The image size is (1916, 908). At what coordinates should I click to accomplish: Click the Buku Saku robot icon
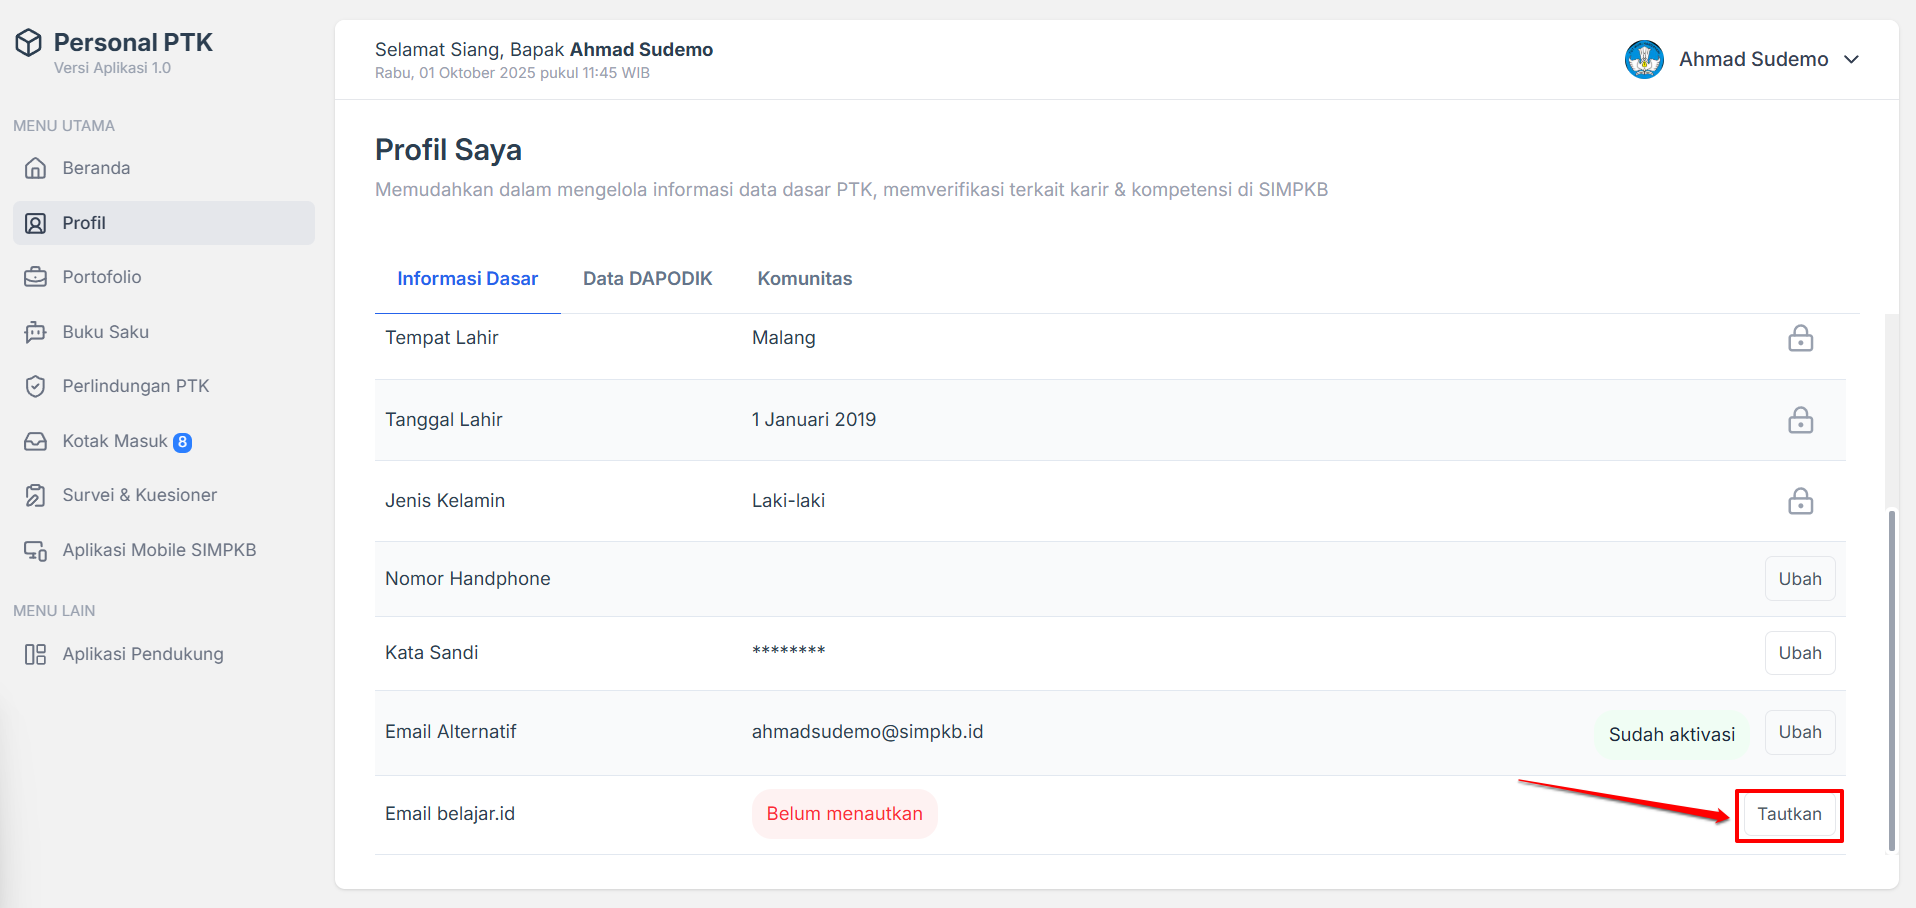(36, 332)
